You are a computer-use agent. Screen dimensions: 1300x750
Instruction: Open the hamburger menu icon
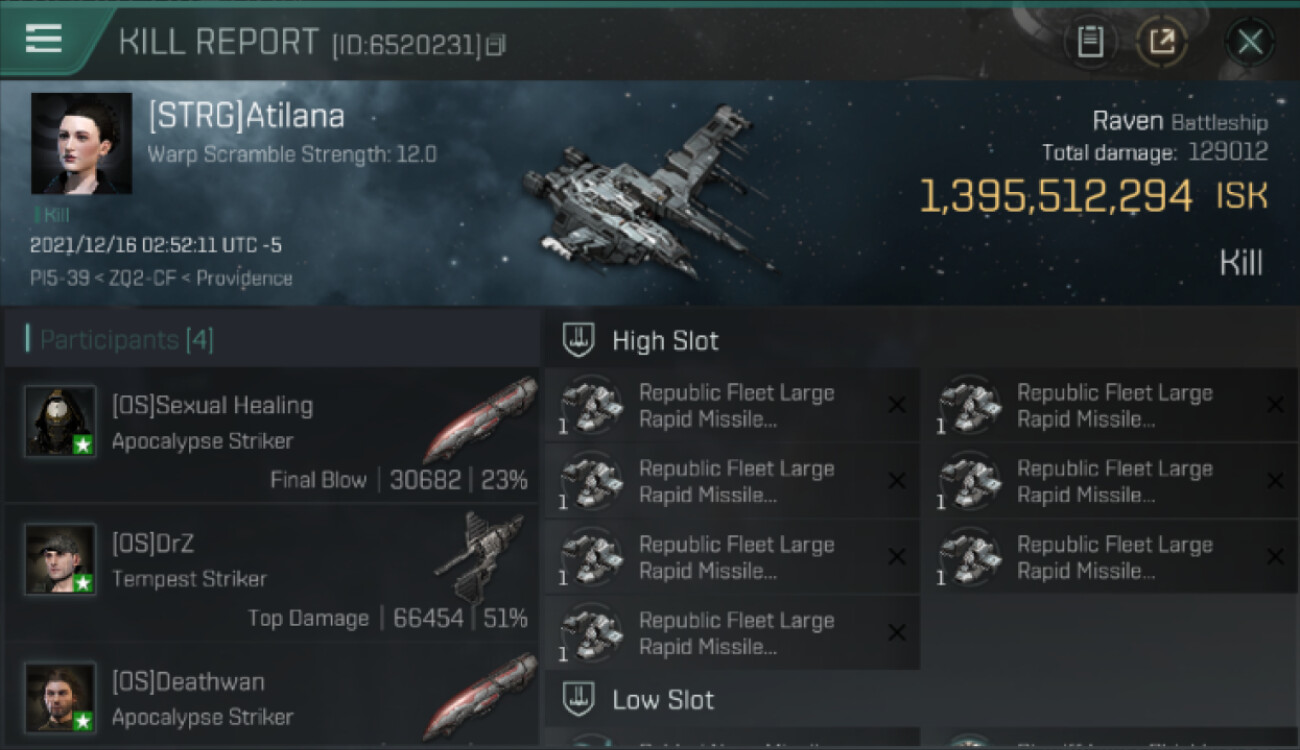coord(43,39)
